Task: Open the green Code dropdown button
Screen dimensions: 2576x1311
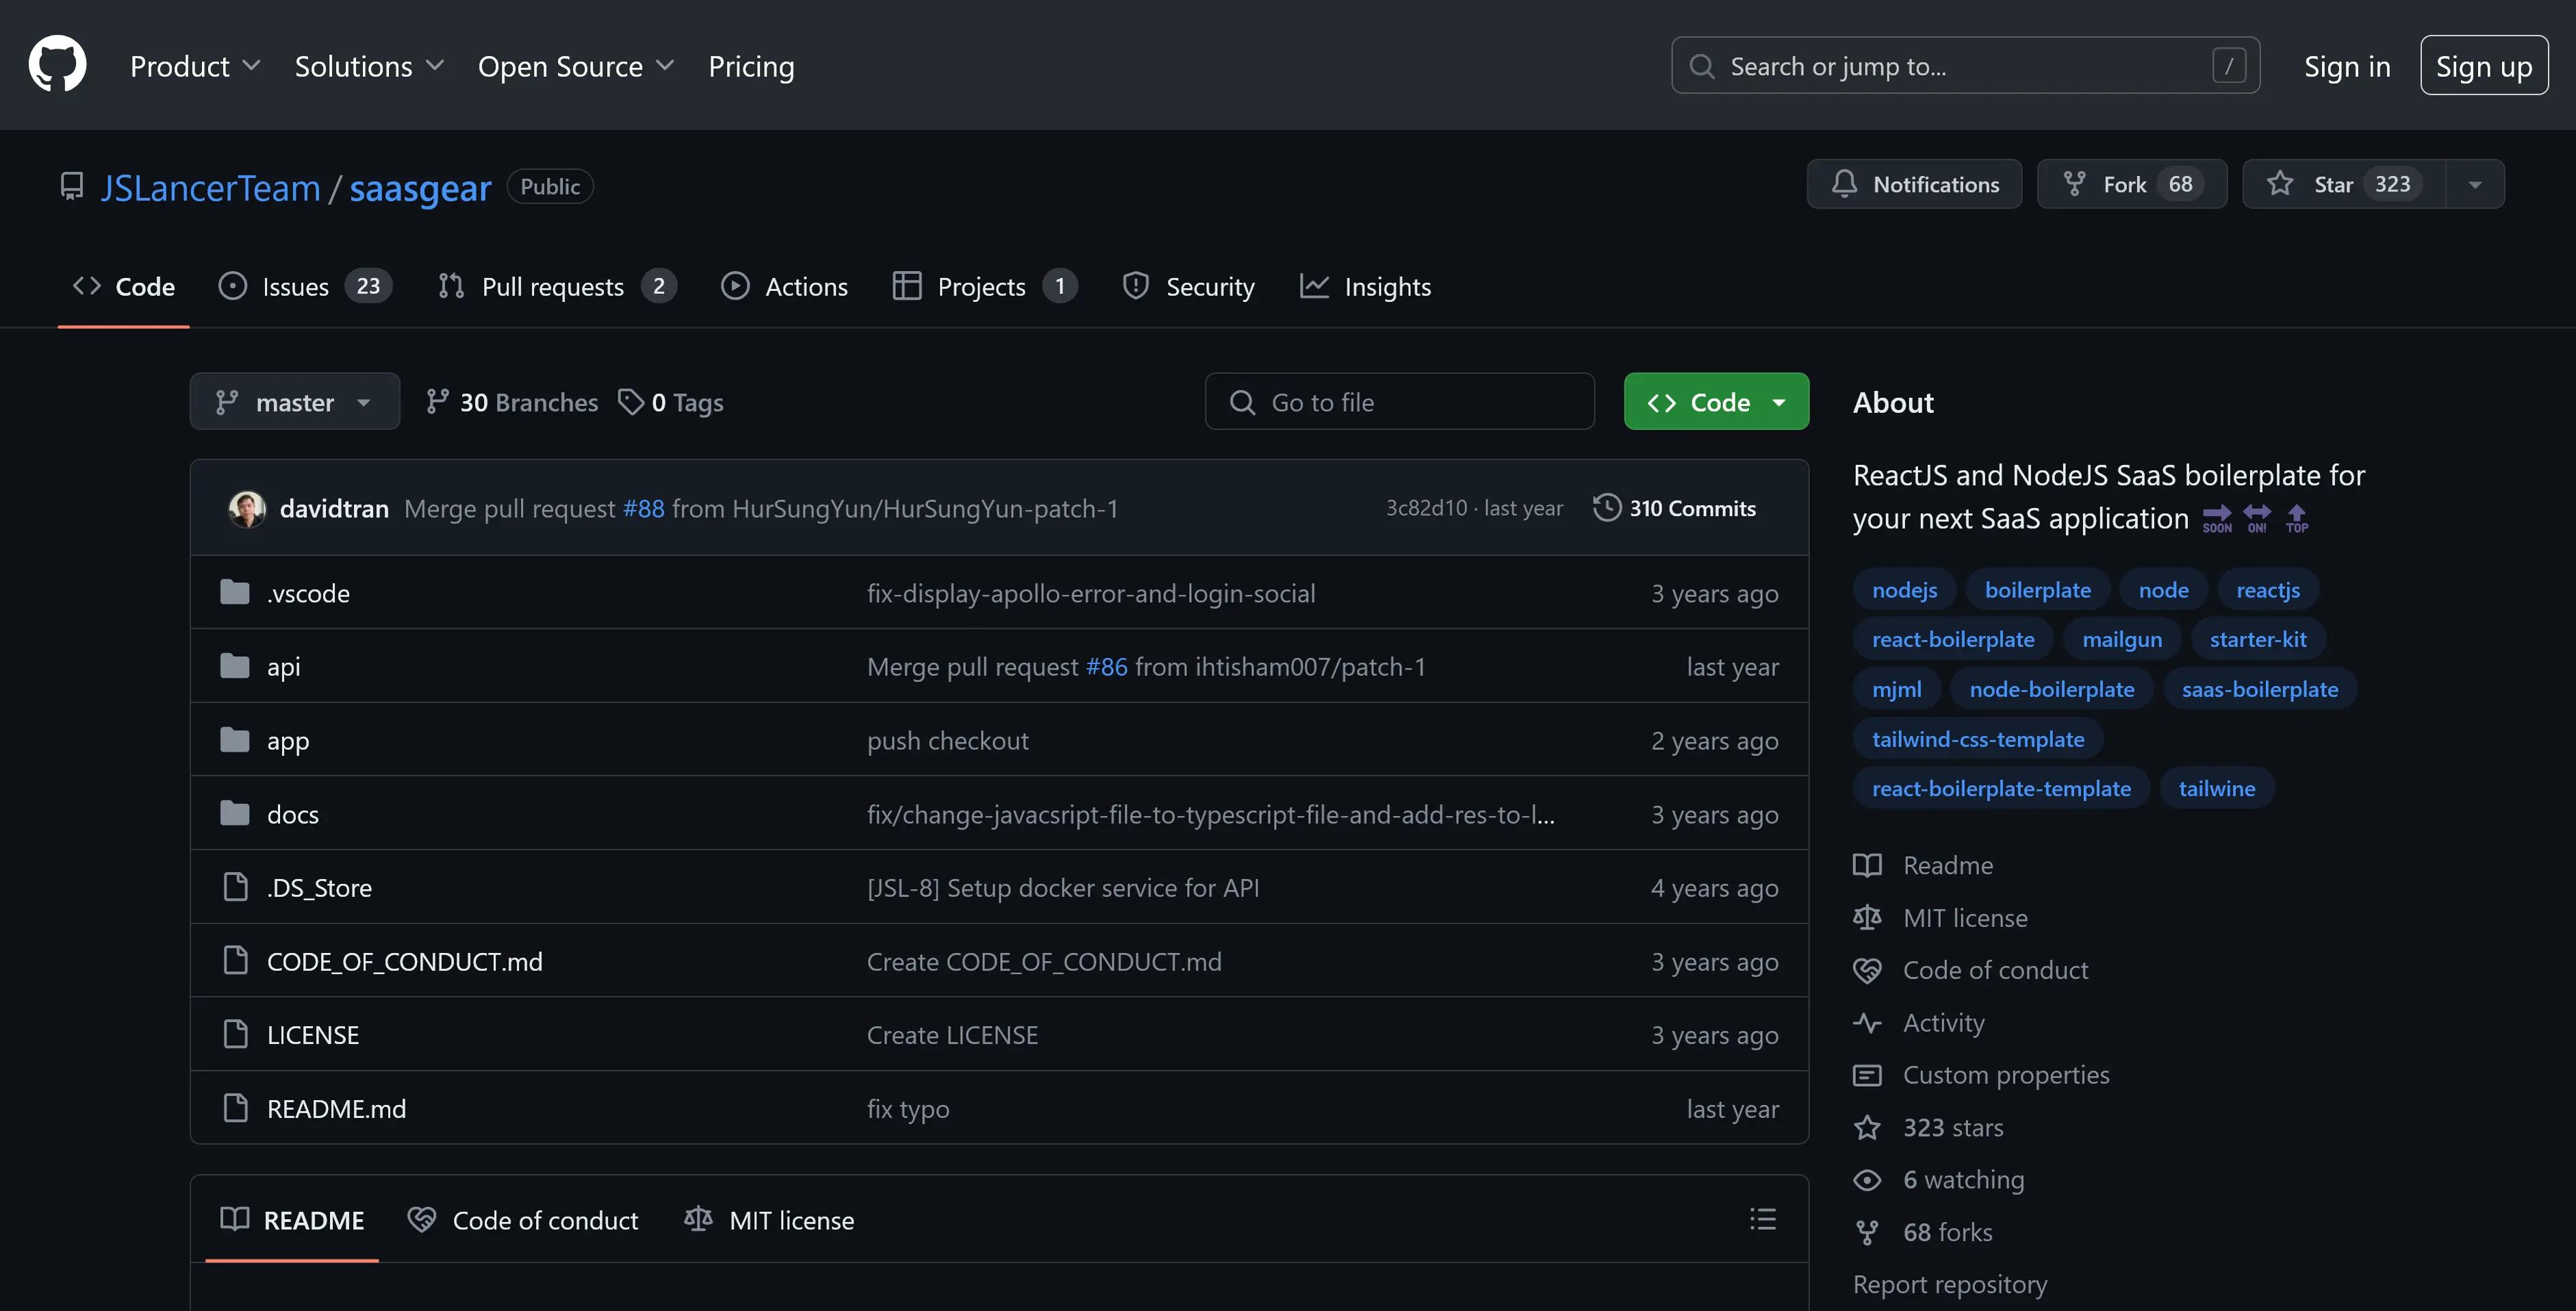Action: [1716, 402]
